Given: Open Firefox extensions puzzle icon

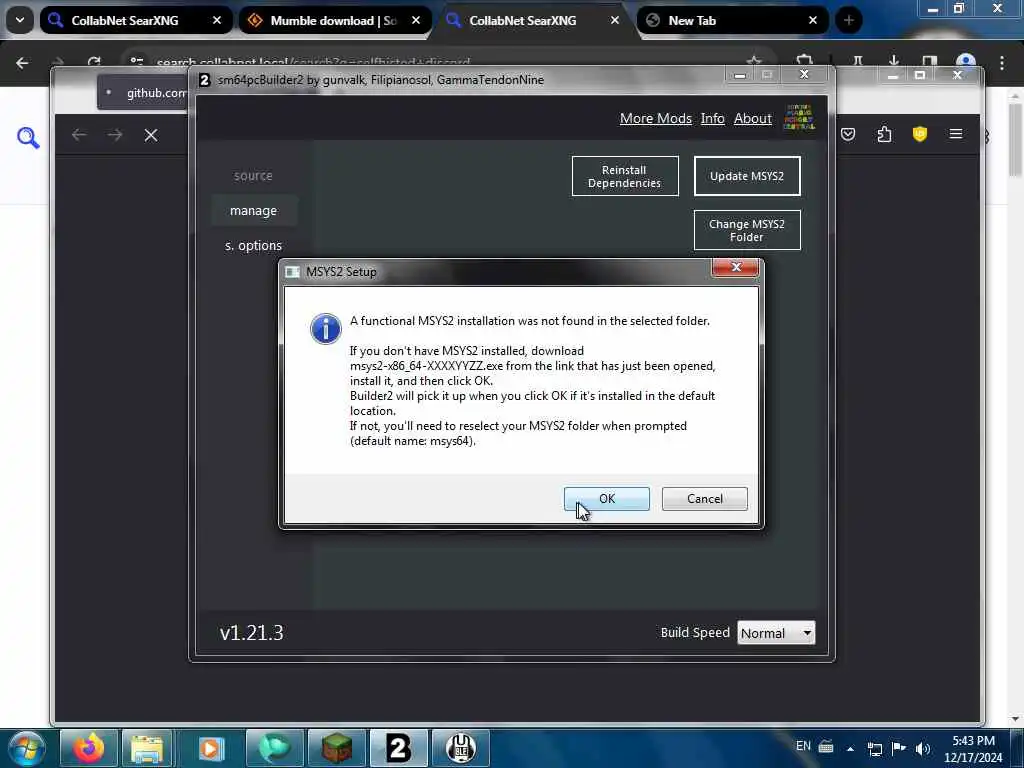Looking at the screenshot, I should [884, 135].
